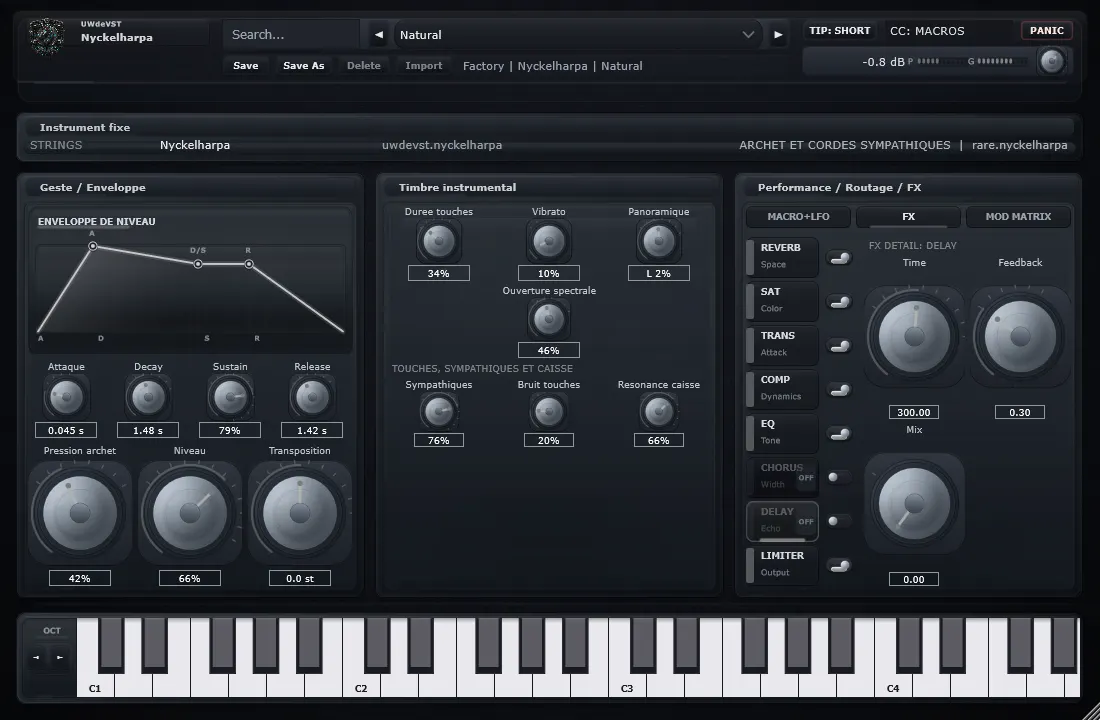Viewport: 1100px width, 720px height.
Task: Click the Vibrato knob
Action: (549, 241)
